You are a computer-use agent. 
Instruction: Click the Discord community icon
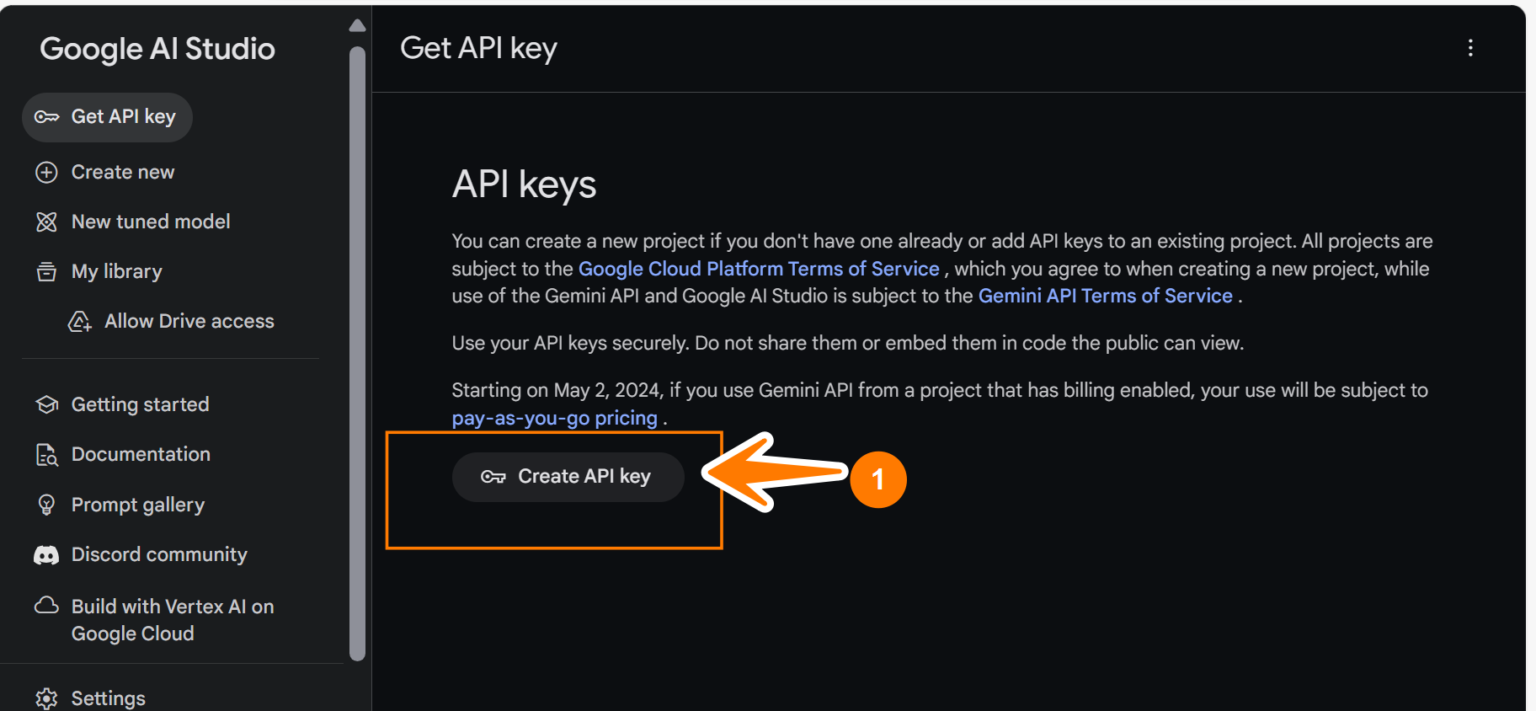[x=47, y=554]
